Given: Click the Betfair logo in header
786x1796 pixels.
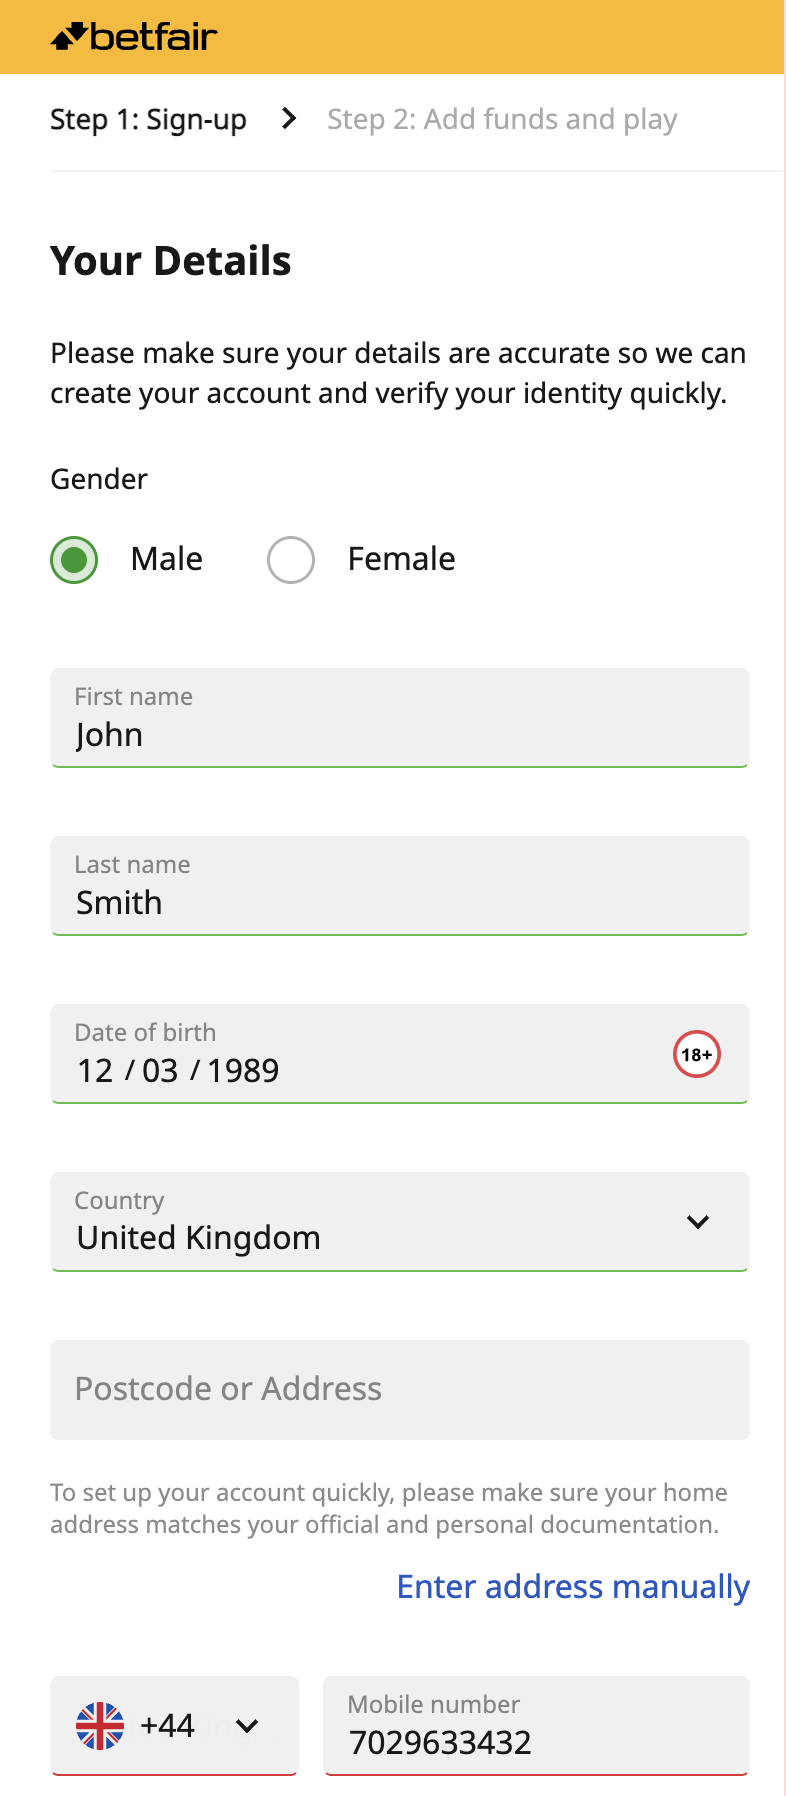Looking at the screenshot, I should pyautogui.click(x=134, y=37).
